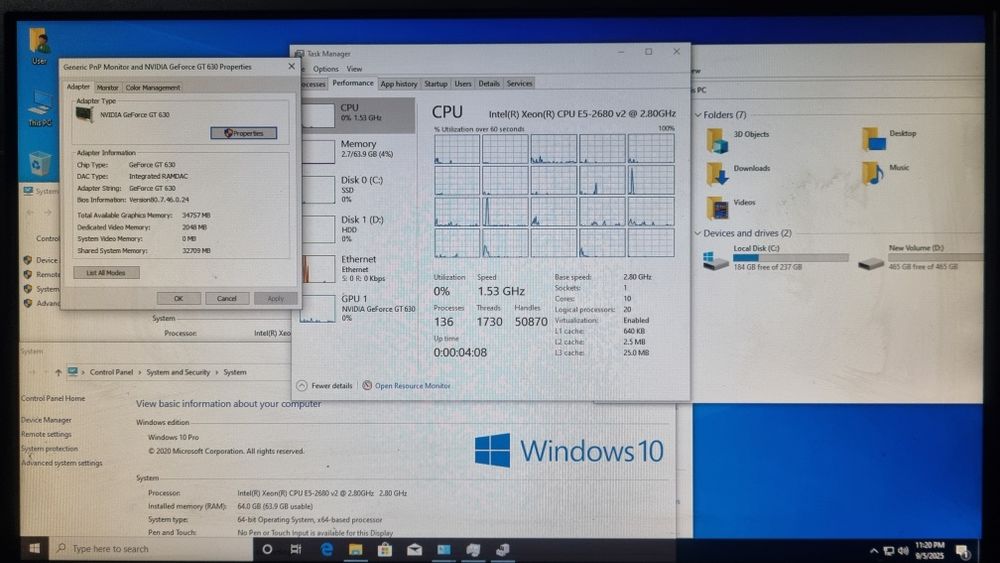Screen dimensions: 1000x563
Task: Switch to the Monitor tab
Action: pos(107,87)
